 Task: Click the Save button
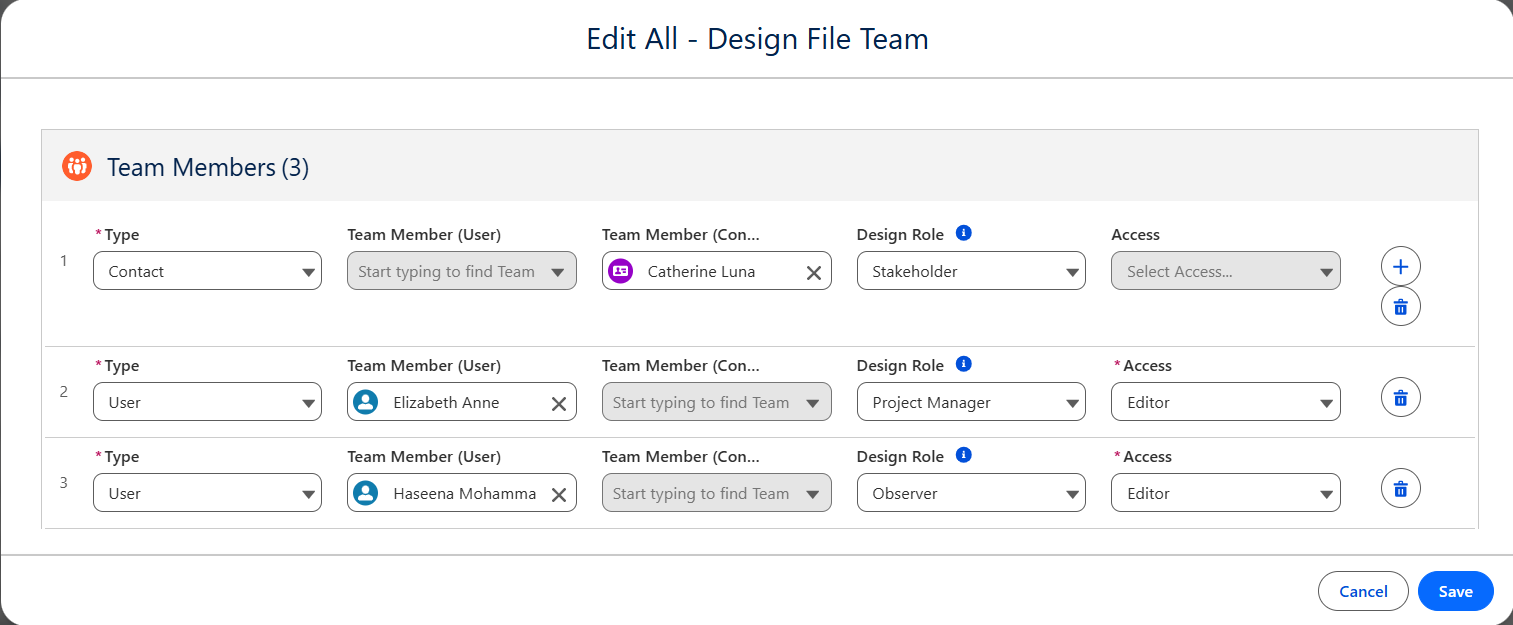[x=1455, y=591]
